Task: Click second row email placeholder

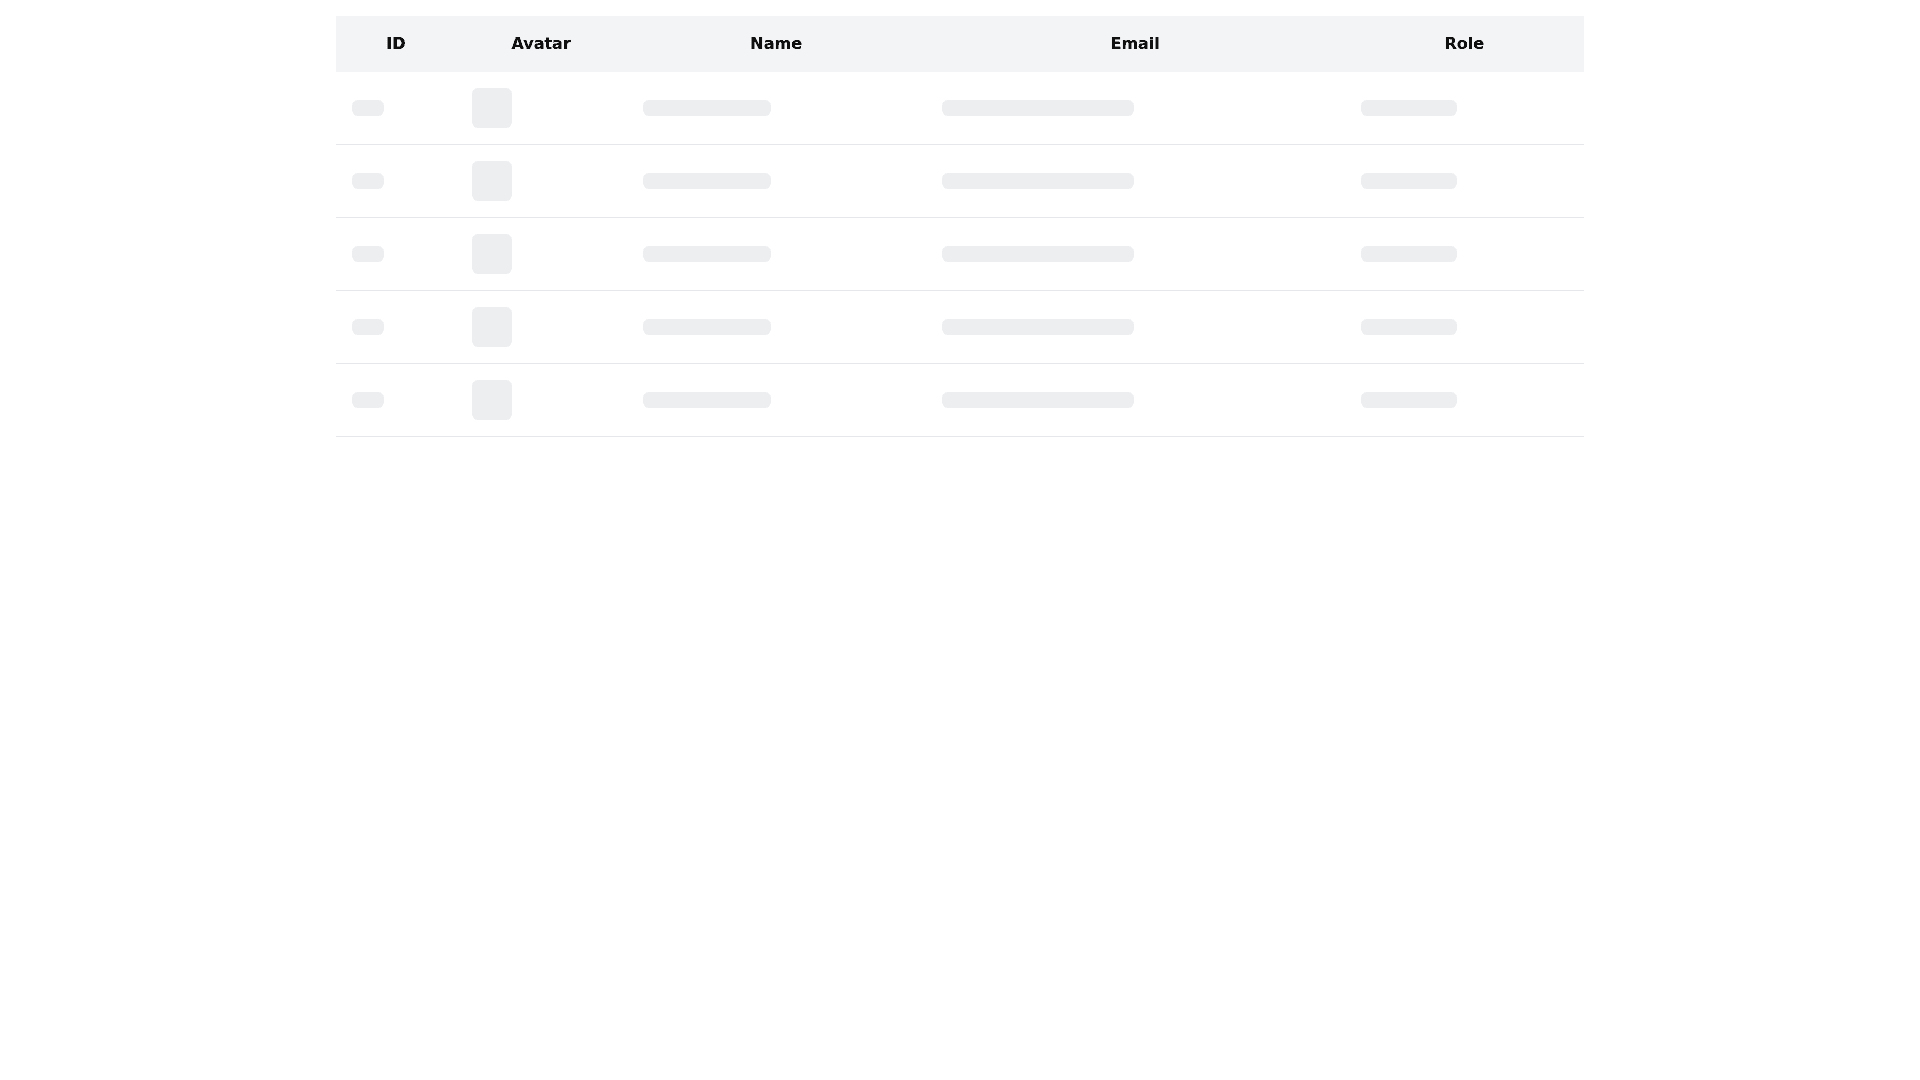Action: pos(1038,181)
